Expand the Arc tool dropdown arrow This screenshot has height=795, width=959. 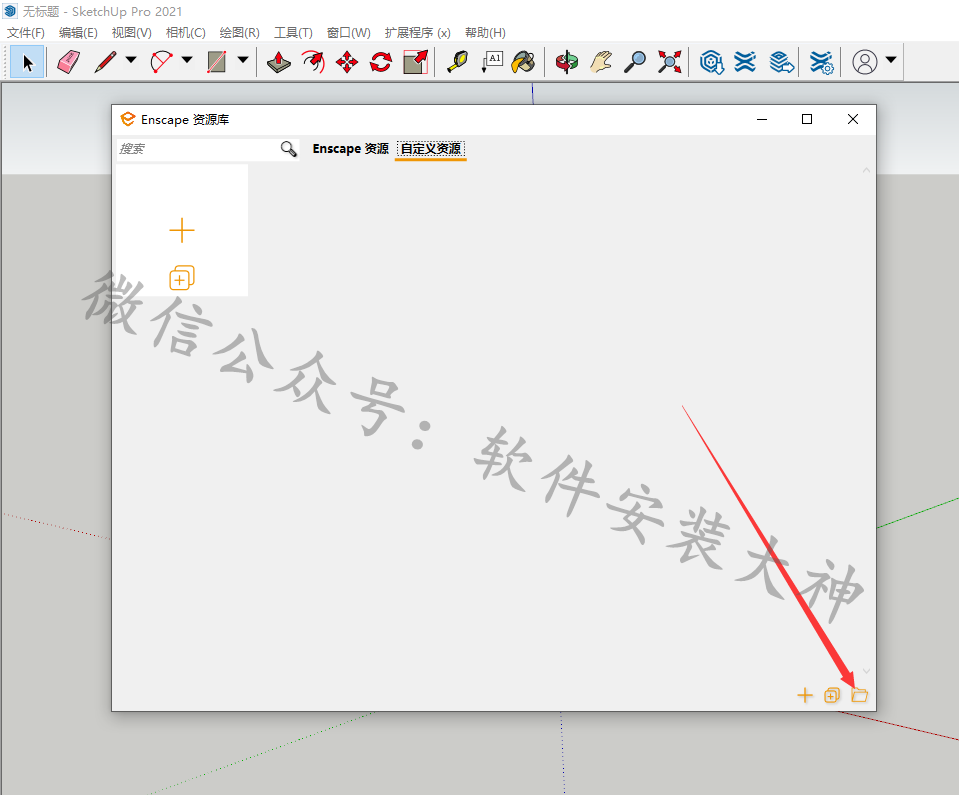[187, 60]
